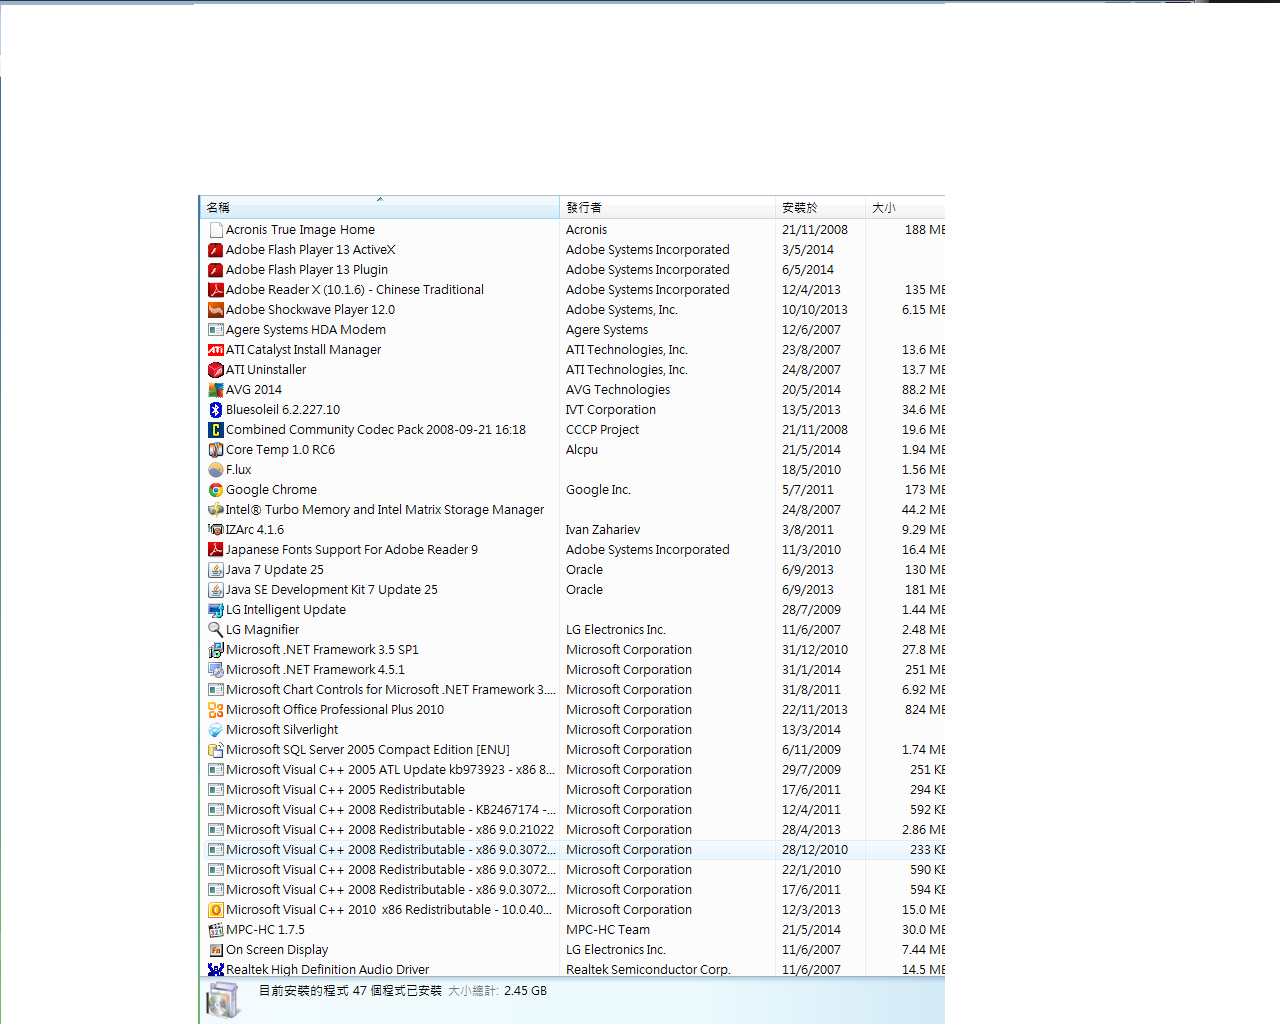Select 'Microsoft Visual C++ 2005 Redistributable' entry
The image size is (1280, 1024).
573,790
